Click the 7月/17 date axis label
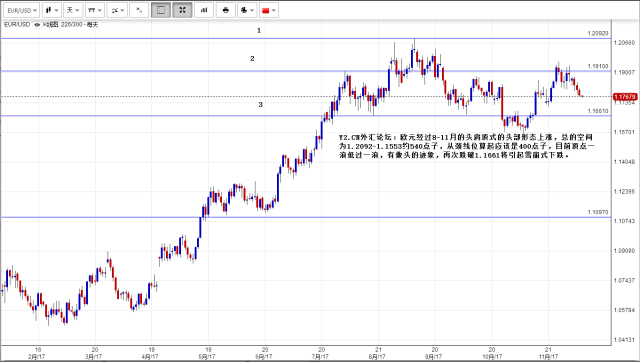 pyautogui.click(x=320, y=357)
